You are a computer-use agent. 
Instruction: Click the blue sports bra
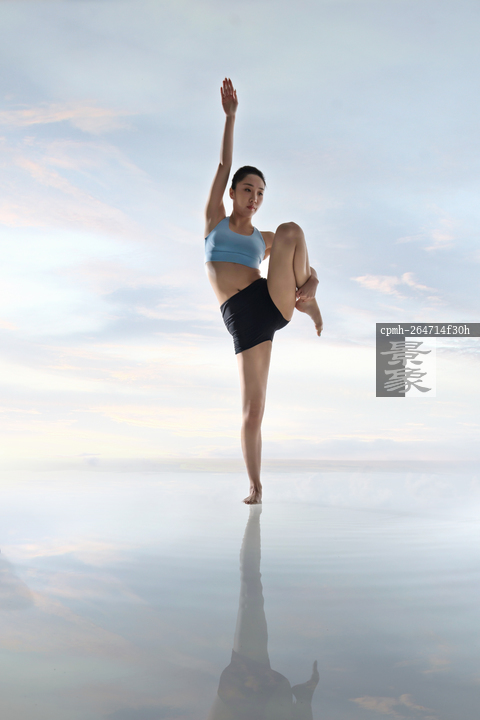pyautogui.click(x=235, y=244)
